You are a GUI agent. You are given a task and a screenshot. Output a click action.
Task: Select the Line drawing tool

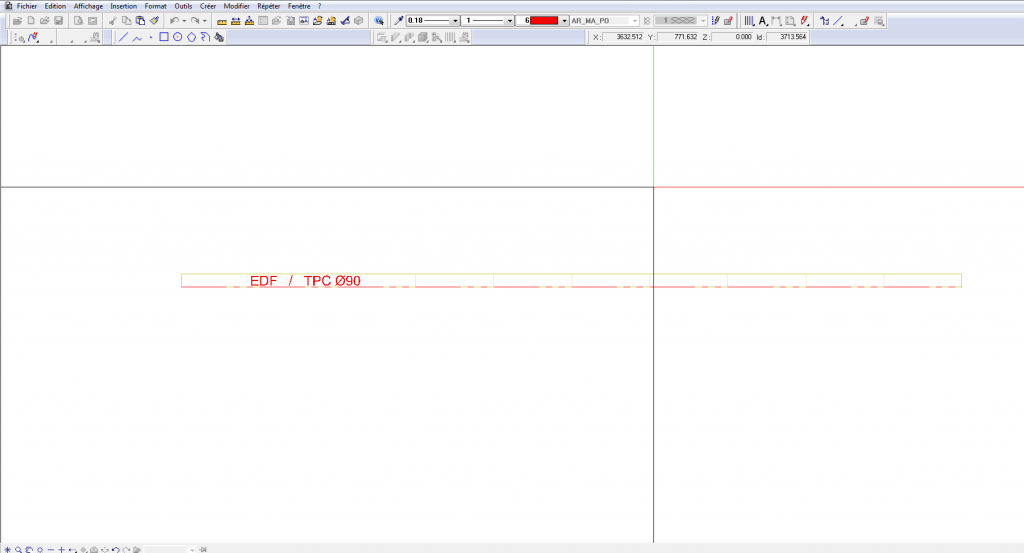pyautogui.click(x=123, y=37)
